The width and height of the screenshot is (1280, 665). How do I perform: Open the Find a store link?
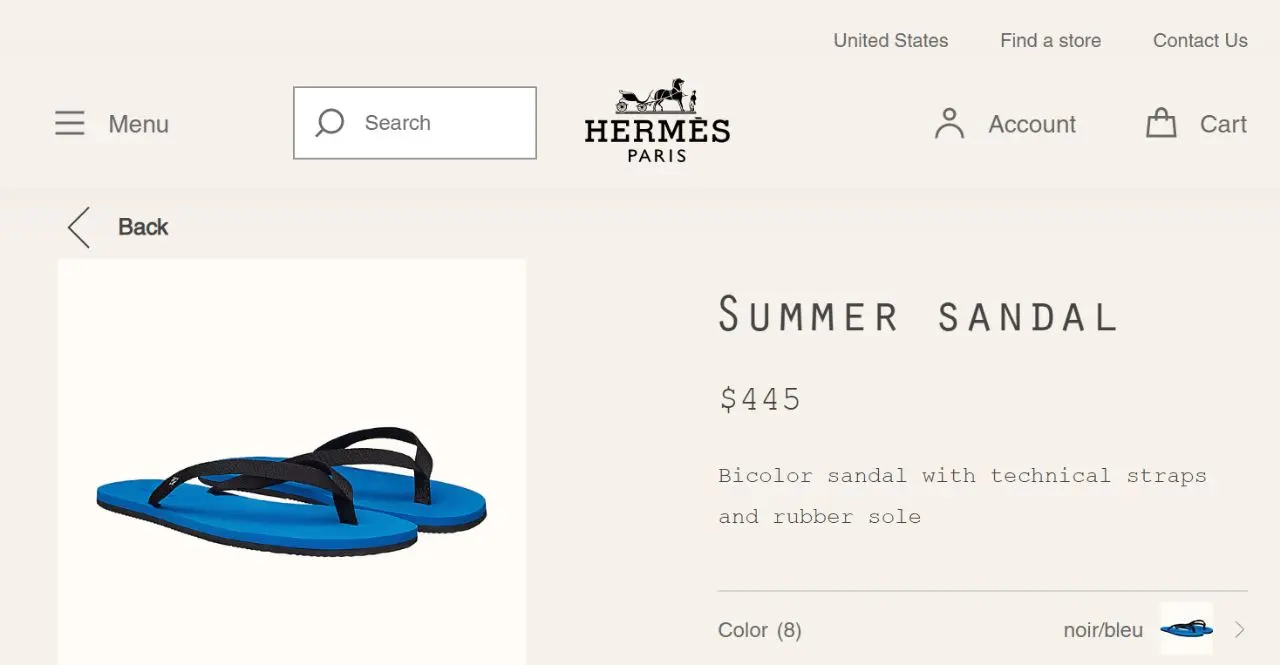click(x=1050, y=41)
